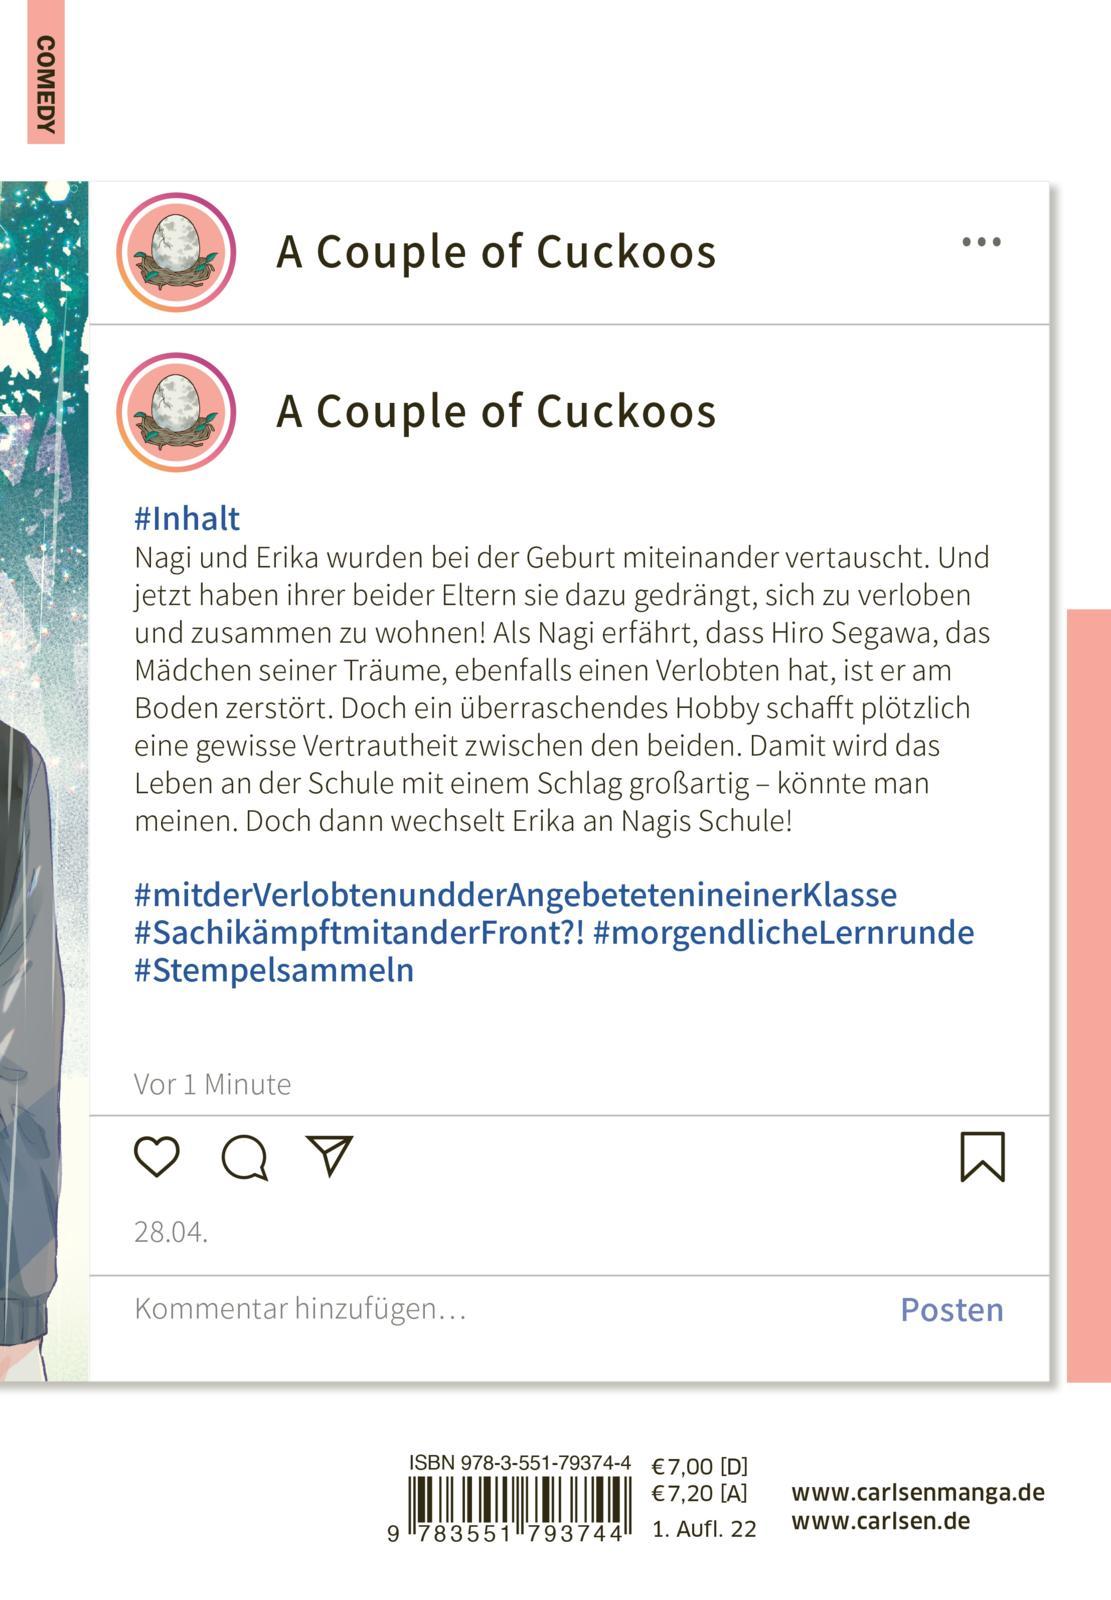Open hashtag #mitderVerlobtenundderAngebeteteninenerKlasse

tap(515, 894)
